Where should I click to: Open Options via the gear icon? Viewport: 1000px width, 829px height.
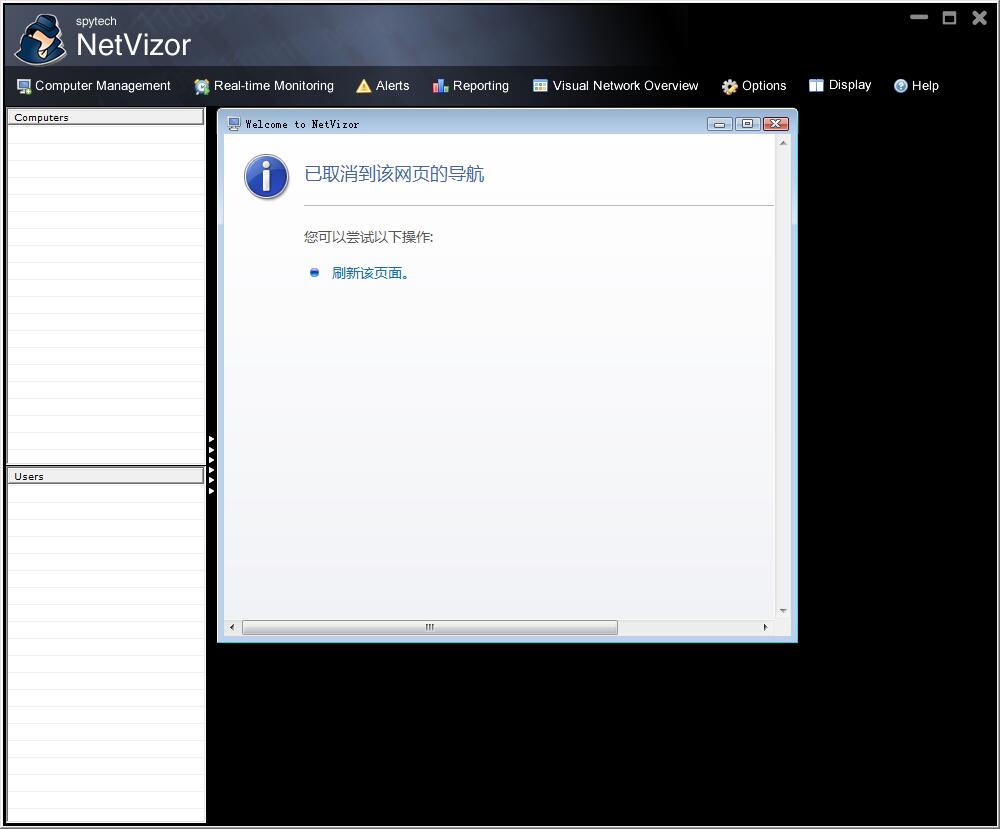pyautogui.click(x=729, y=86)
